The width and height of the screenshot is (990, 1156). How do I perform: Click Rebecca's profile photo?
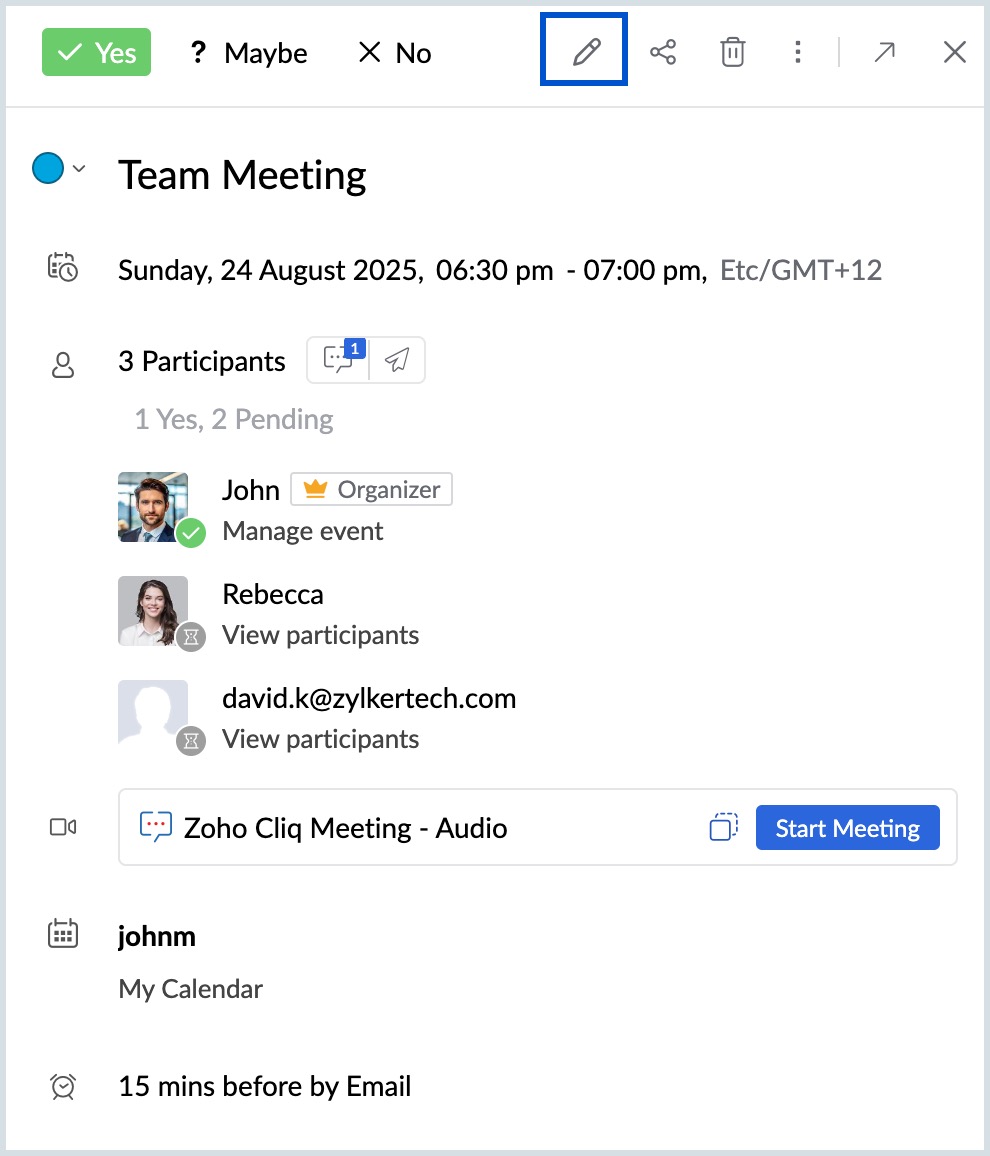click(x=153, y=610)
